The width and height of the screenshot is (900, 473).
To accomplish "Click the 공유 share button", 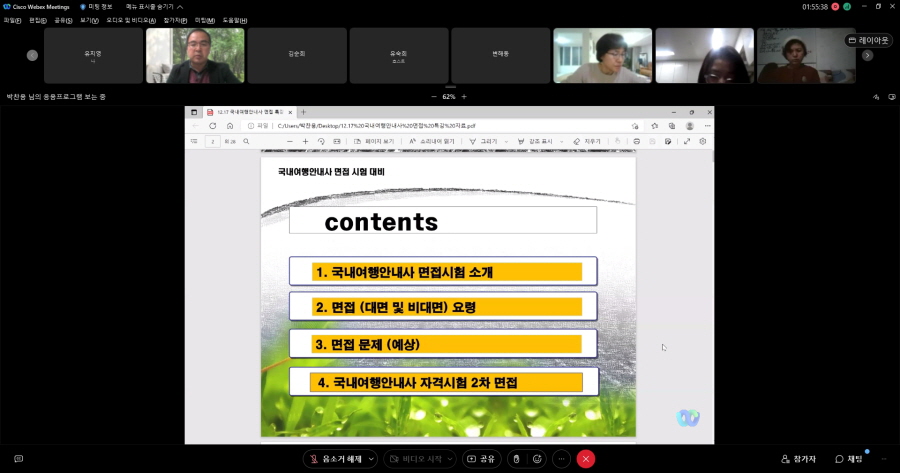I will 482,459.
